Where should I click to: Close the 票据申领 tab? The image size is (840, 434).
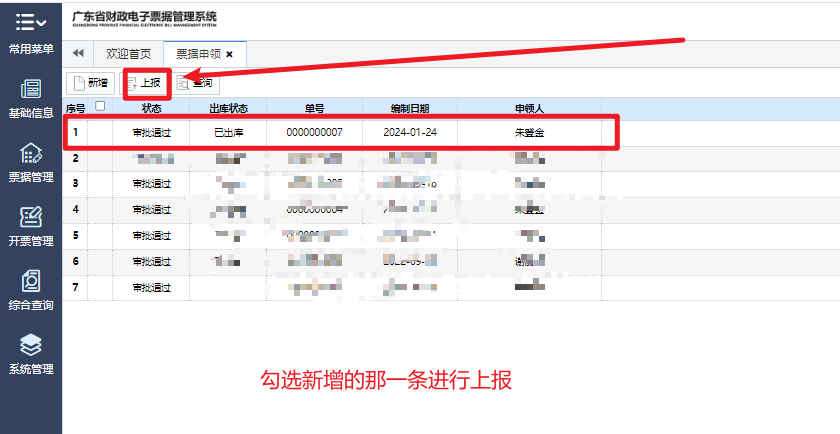point(230,54)
